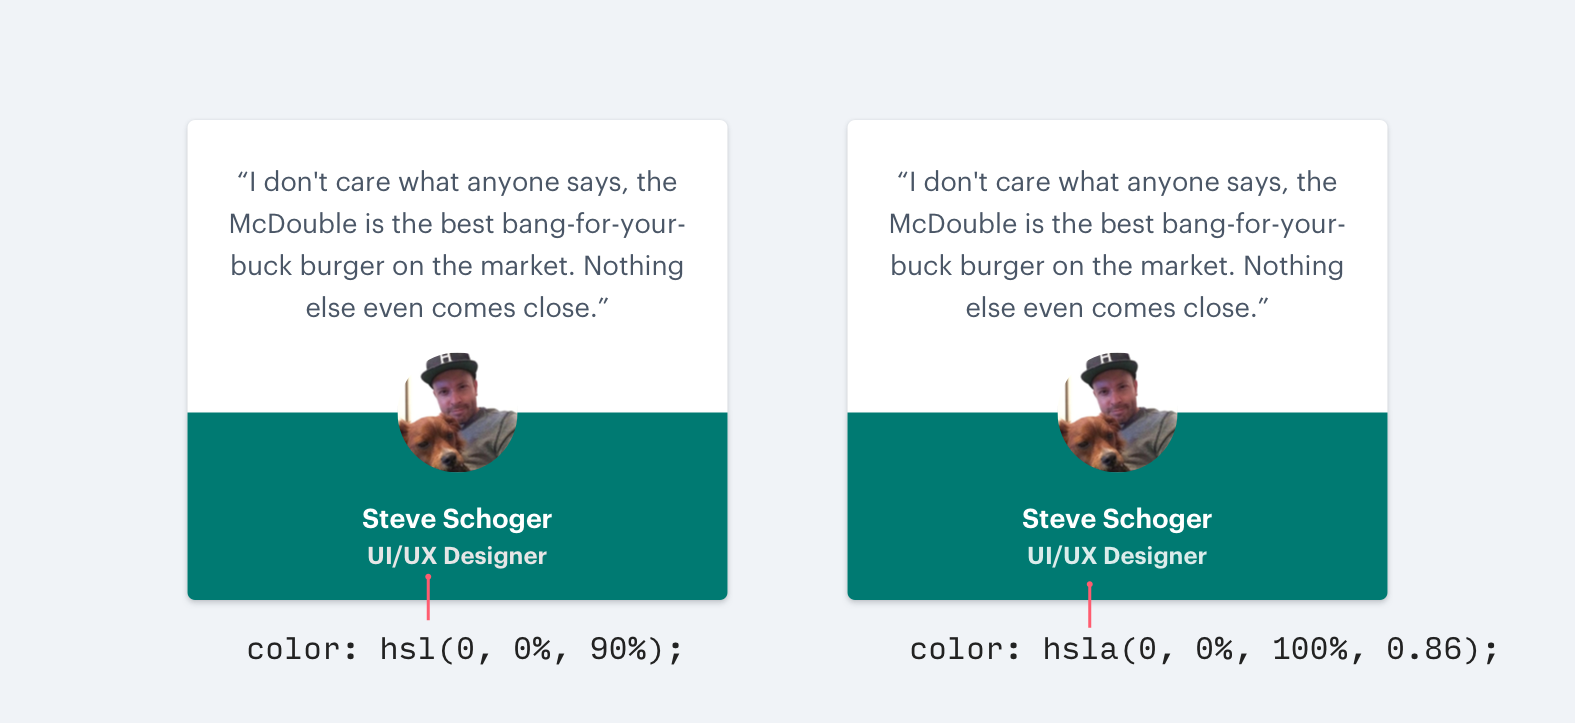Select the left card's Steve Schoger name
Image resolution: width=1575 pixels, height=723 pixels.
pos(457,519)
